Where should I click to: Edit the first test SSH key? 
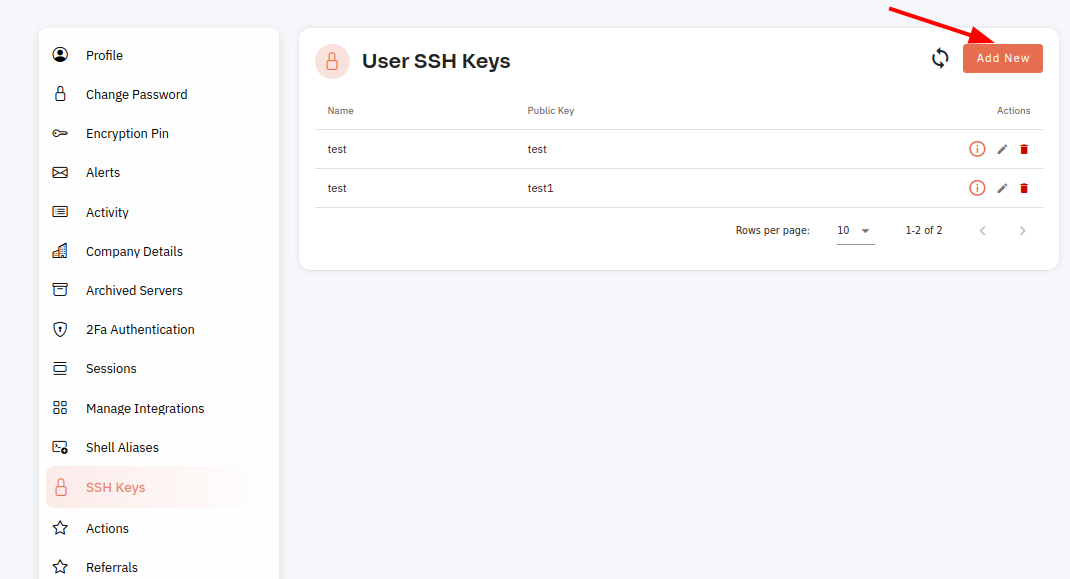[1002, 149]
